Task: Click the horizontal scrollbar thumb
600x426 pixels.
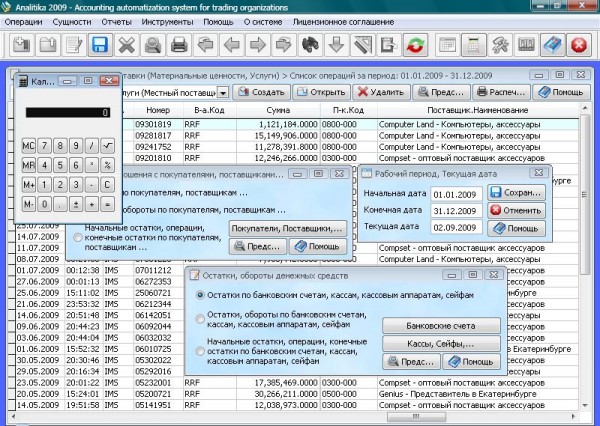Action: (x=416, y=416)
